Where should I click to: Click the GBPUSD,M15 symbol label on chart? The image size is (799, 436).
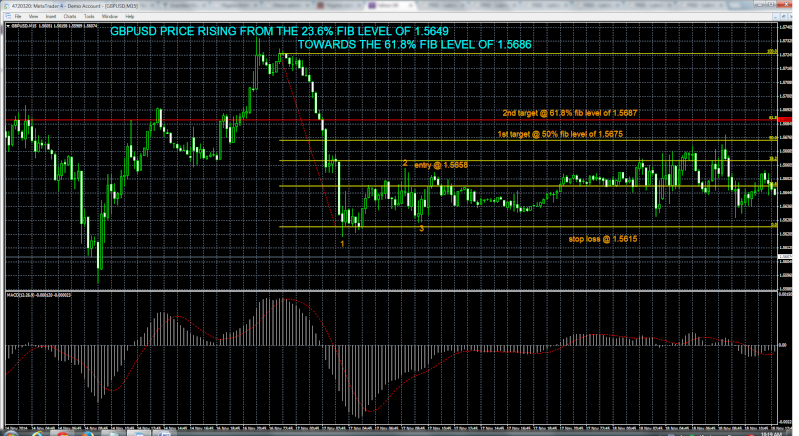24,25
